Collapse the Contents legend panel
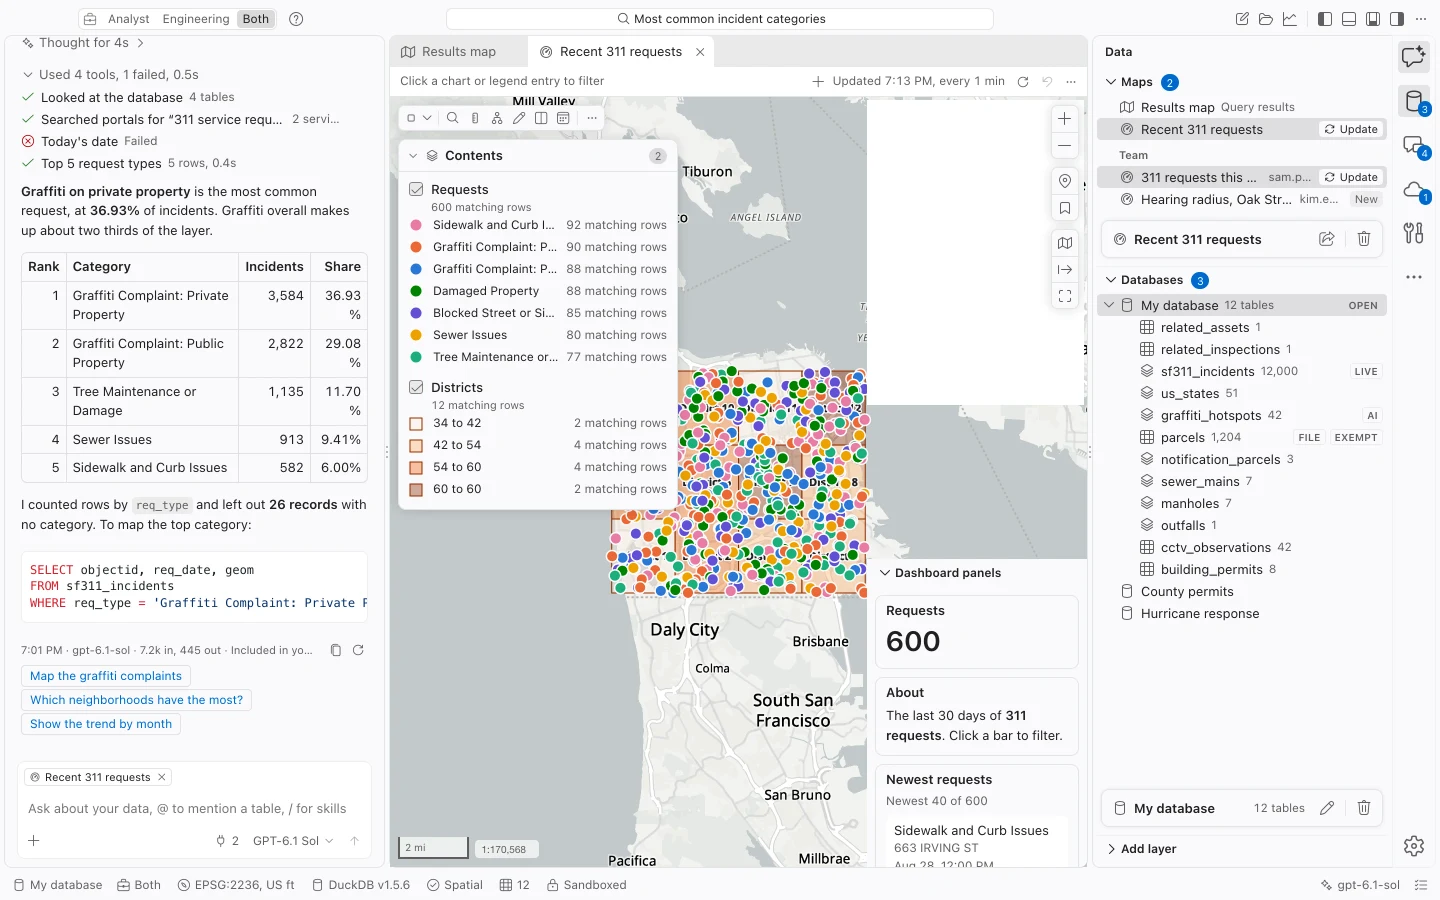1440x900 pixels. coord(413,156)
